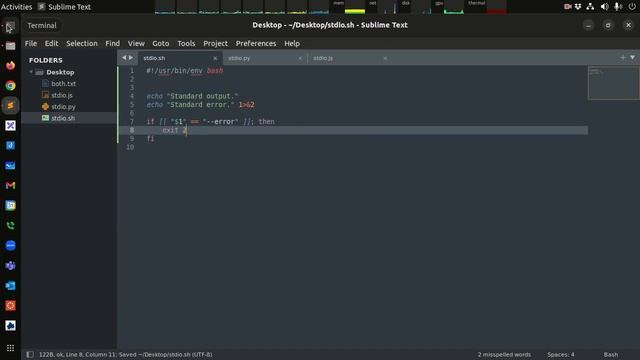The width and height of the screenshot is (640, 360).
Task: Change syntax via Bash selector
Action: [x=611, y=354]
